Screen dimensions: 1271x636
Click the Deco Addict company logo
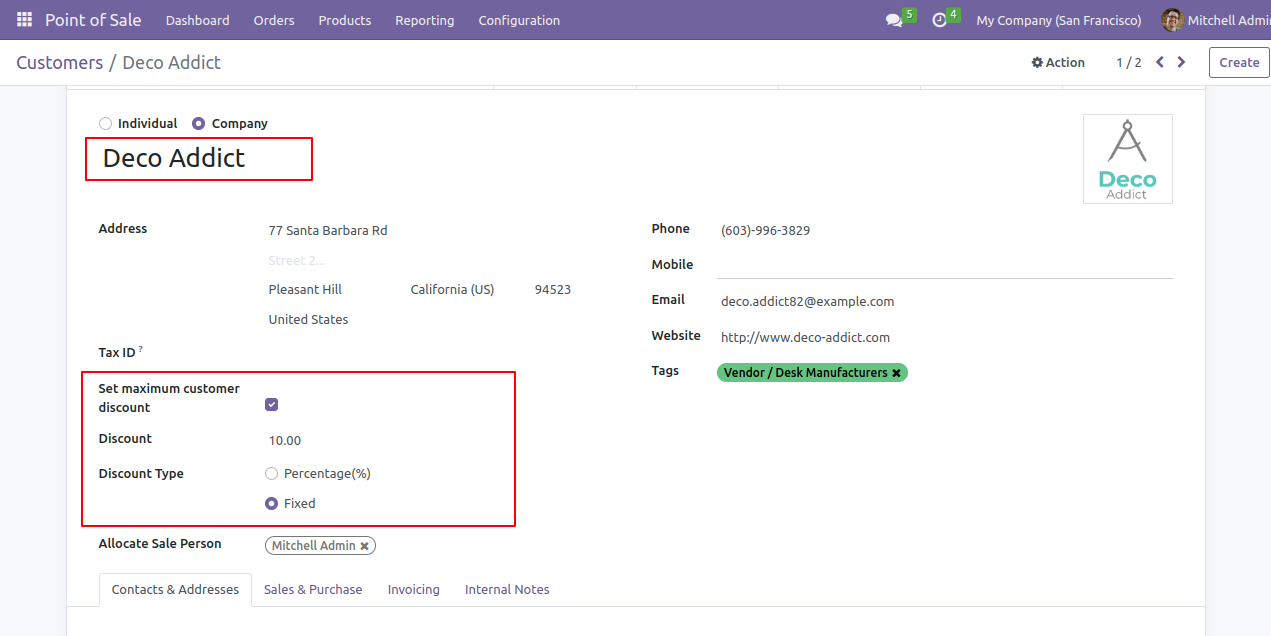click(x=1128, y=159)
